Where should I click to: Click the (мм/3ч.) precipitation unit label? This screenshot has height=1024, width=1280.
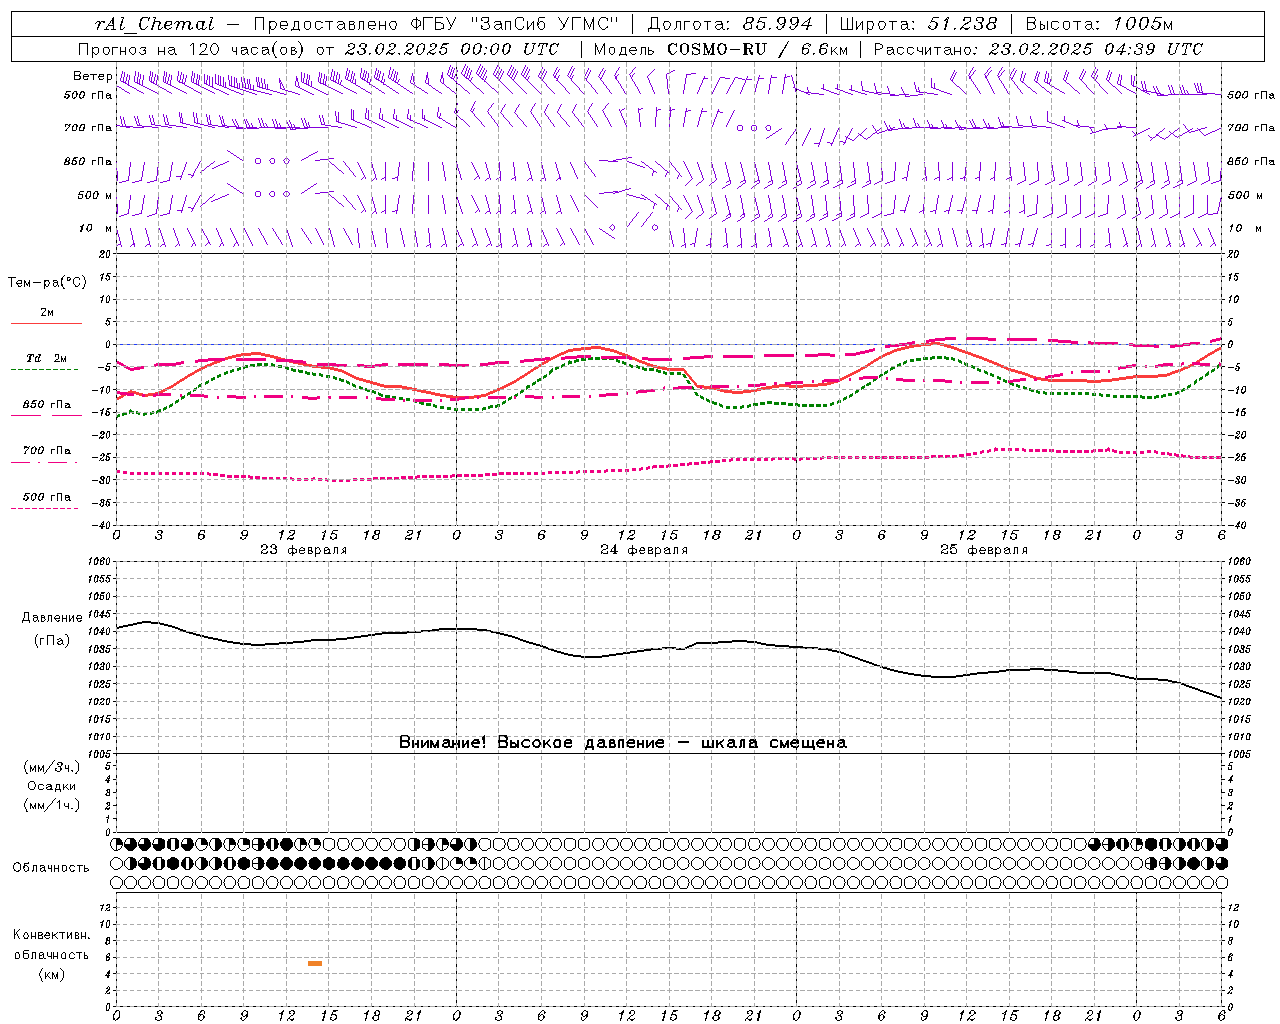point(52,767)
